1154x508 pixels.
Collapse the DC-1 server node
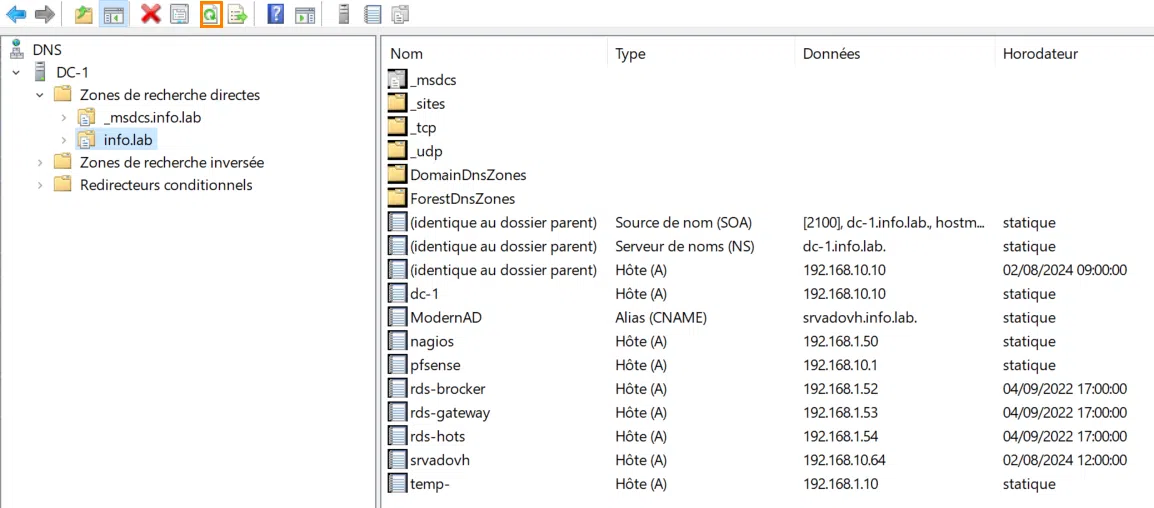[16, 72]
